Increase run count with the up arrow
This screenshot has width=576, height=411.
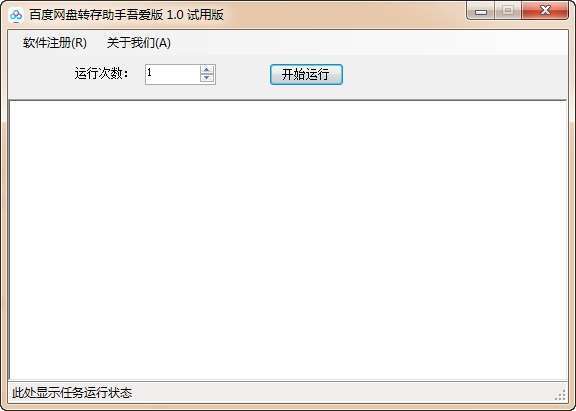click(207, 69)
